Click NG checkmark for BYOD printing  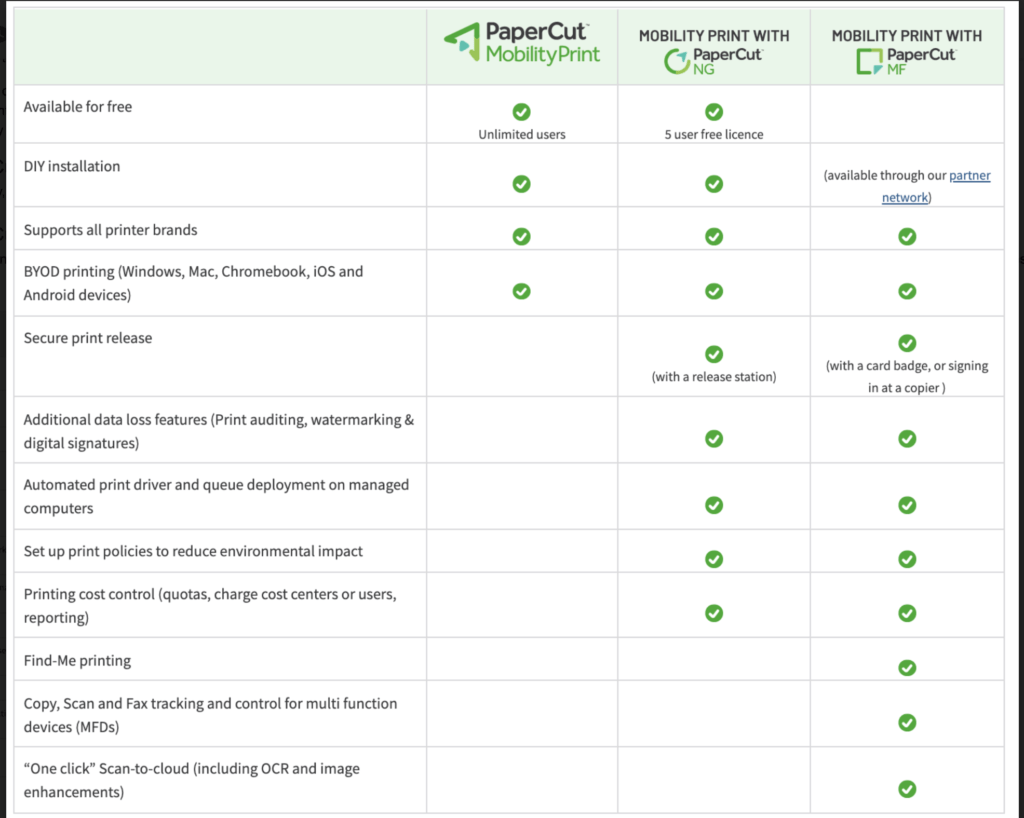pyautogui.click(x=714, y=291)
